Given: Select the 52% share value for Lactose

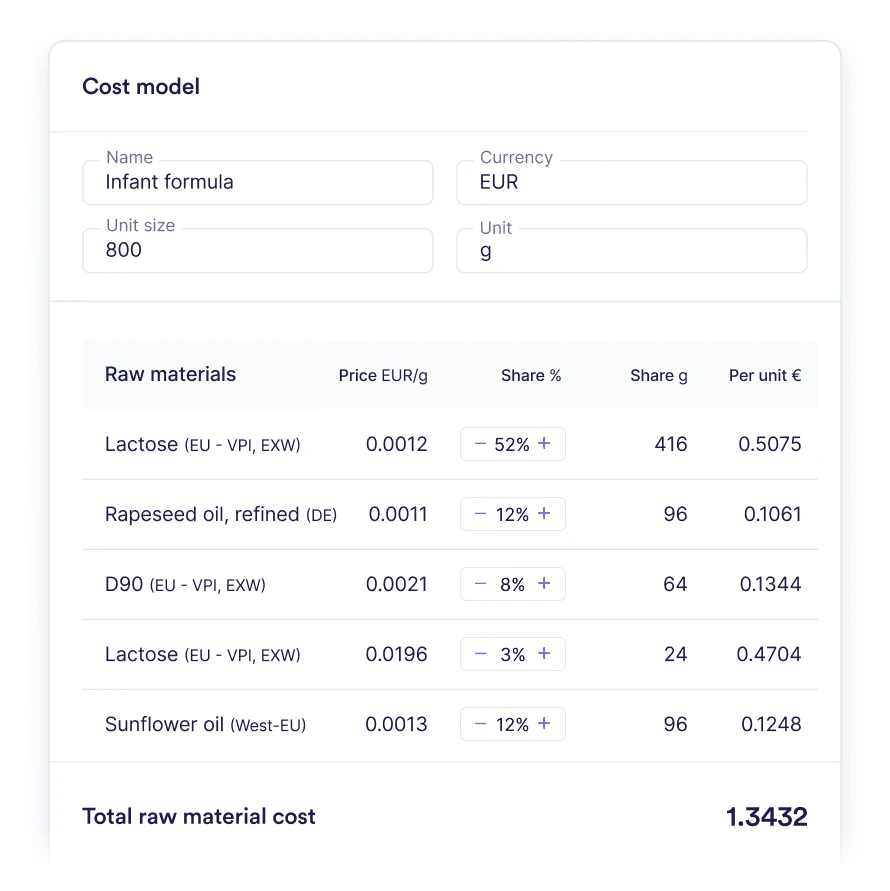Looking at the screenshot, I should tap(511, 444).
